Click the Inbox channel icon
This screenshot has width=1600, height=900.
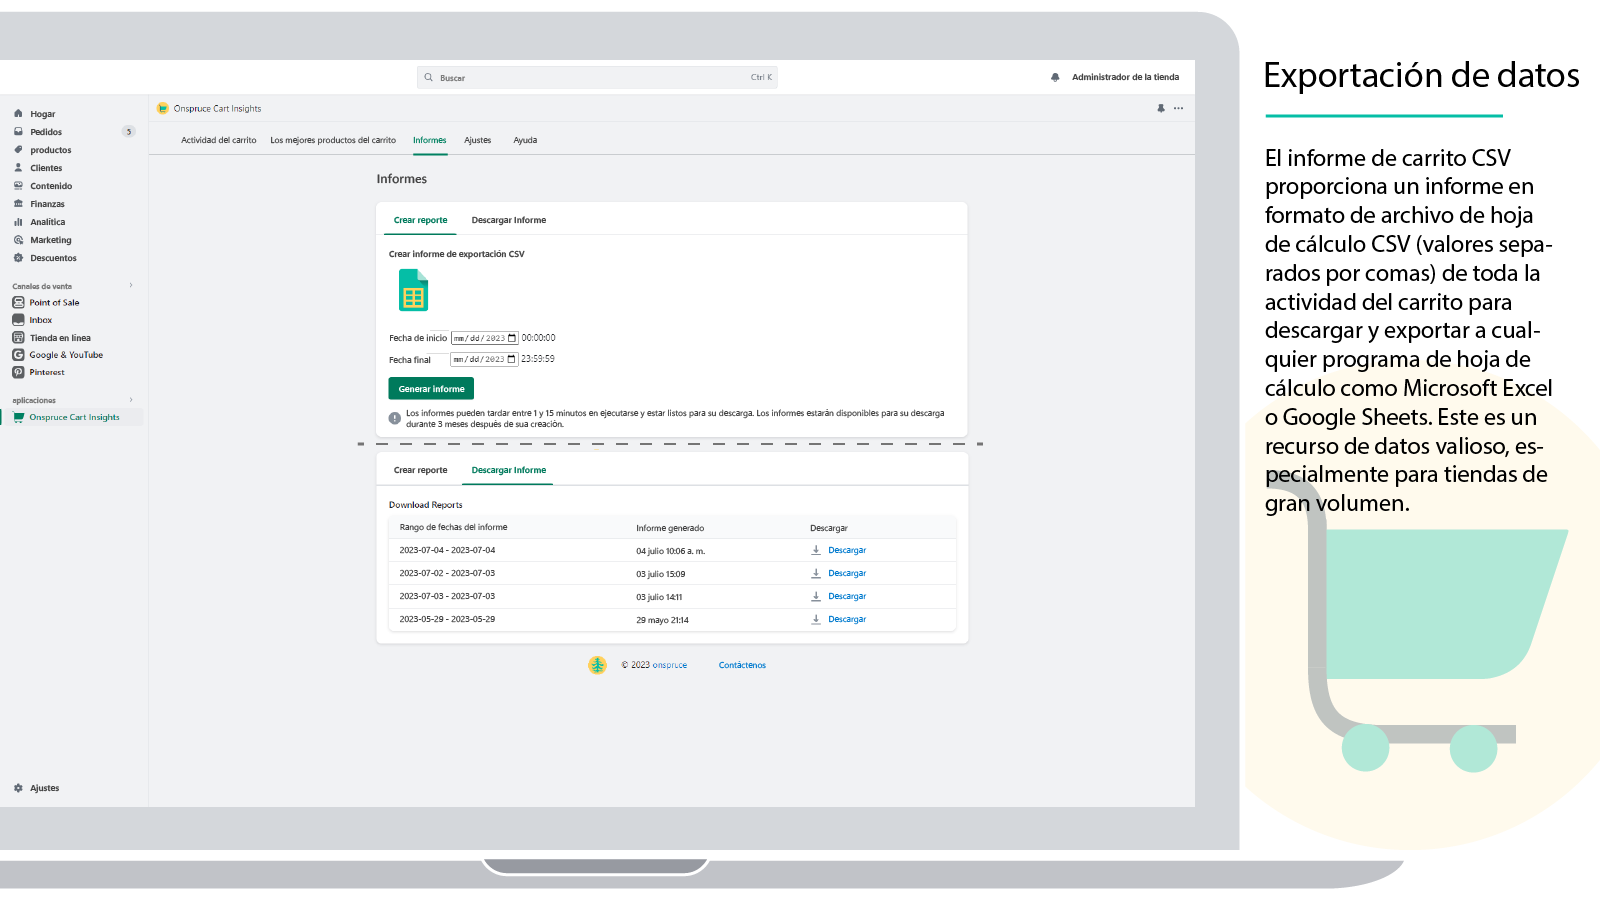pos(18,320)
